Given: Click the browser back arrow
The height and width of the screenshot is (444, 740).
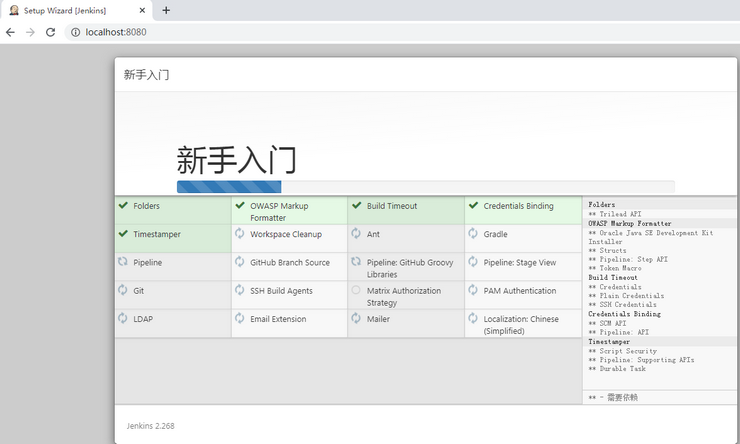Looking at the screenshot, I should tap(10, 32).
